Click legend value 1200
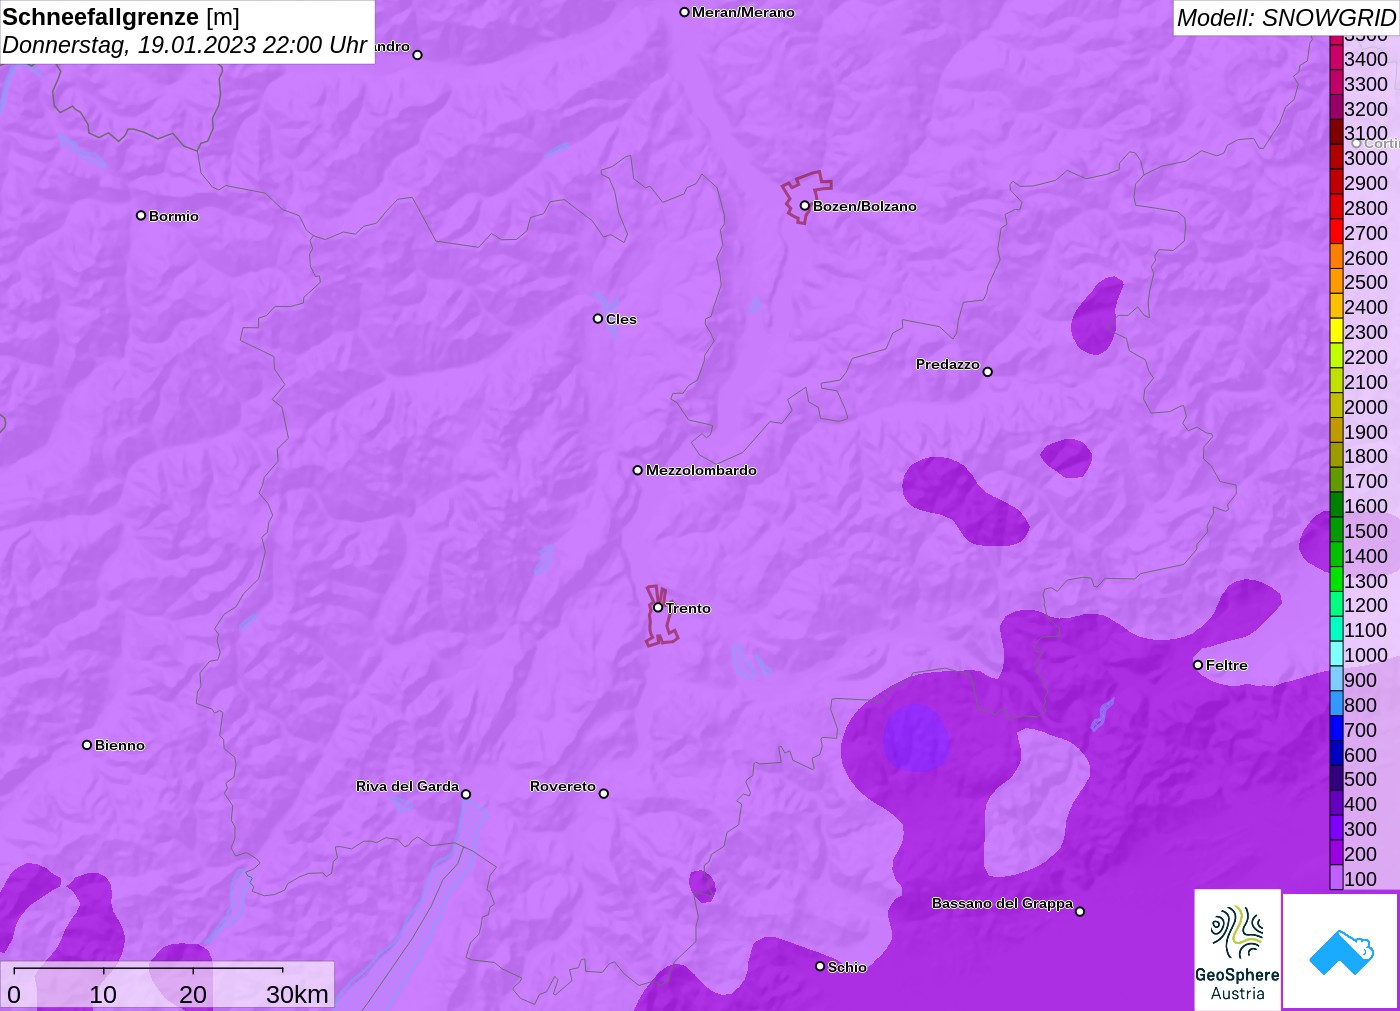1400x1011 pixels. point(1366,605)
